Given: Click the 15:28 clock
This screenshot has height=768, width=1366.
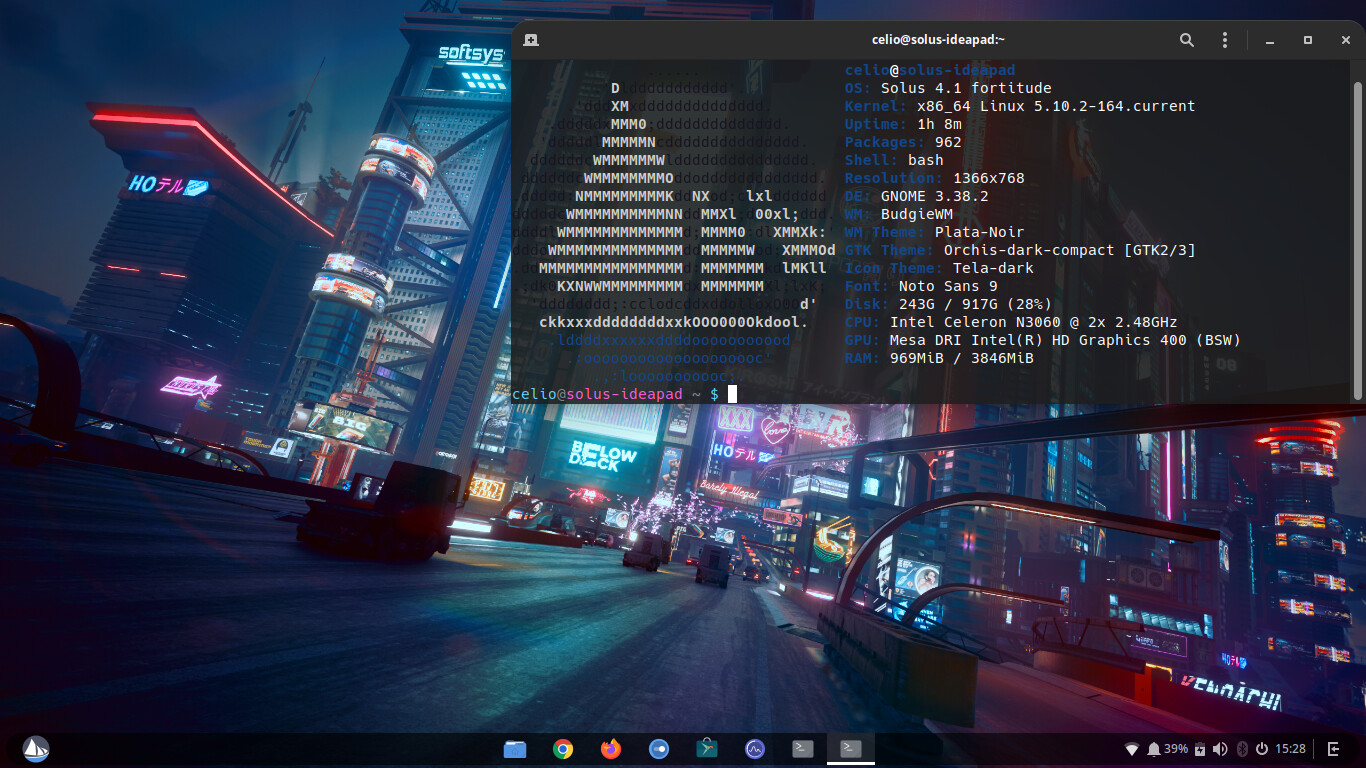Looking at the screenshot, I should [x=1291, y=749].
